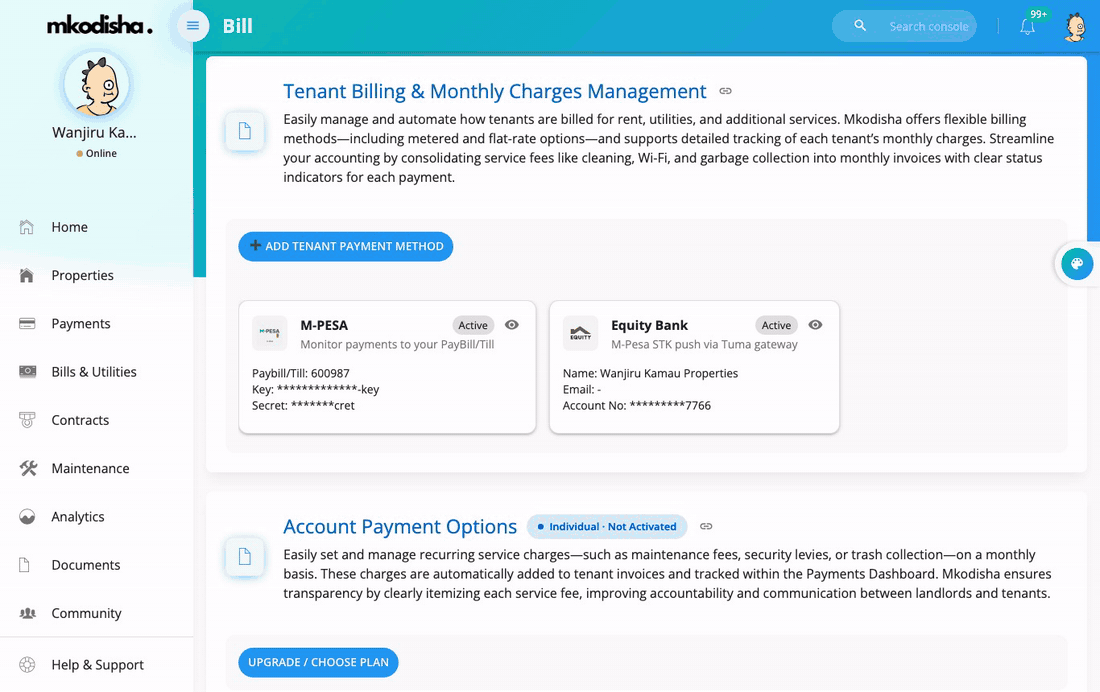Image resolution: width=1100 pixels, height=692 pixels.
Task: Click the Home sidebar icon
Action: click(27, 227)
